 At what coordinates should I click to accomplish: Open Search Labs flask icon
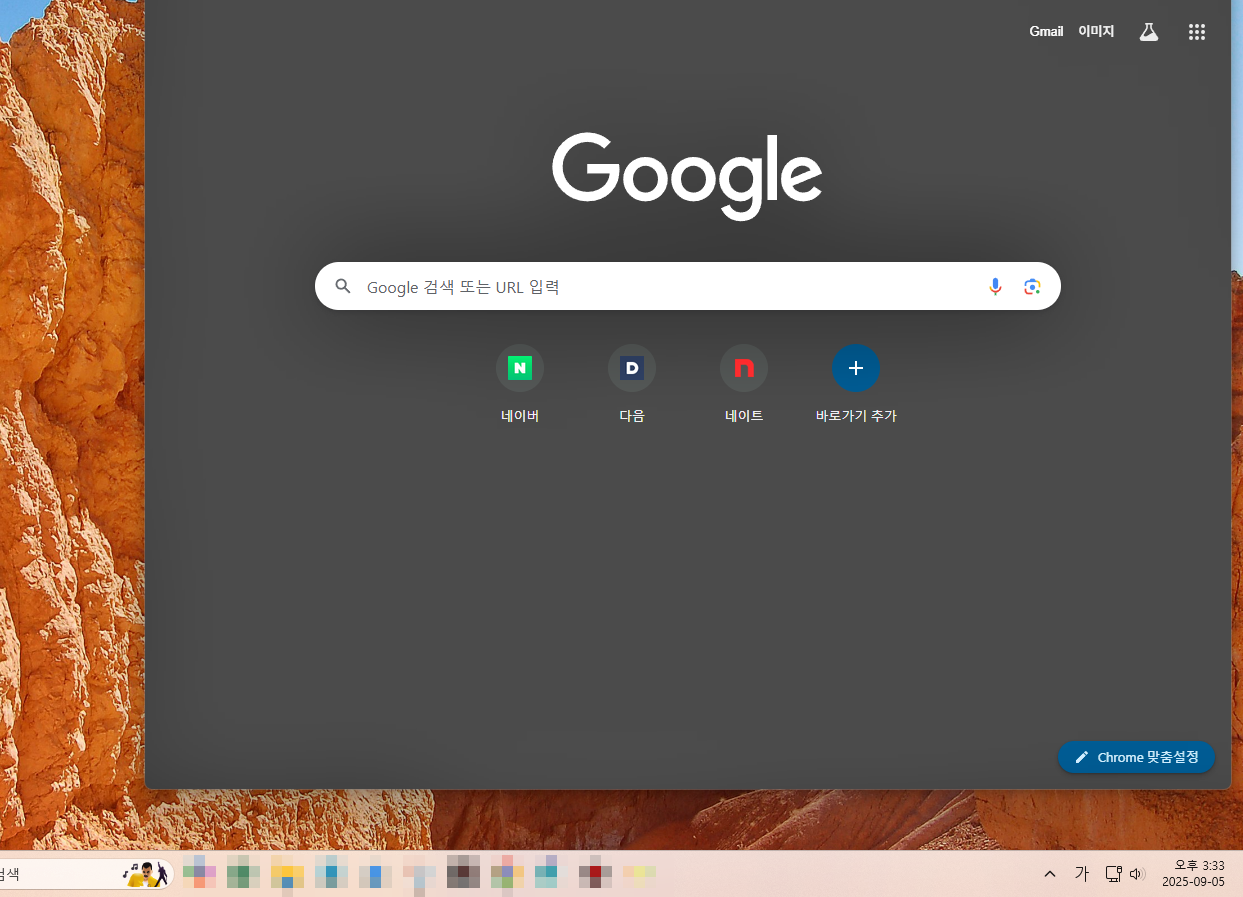click(x=1149, y=32)
